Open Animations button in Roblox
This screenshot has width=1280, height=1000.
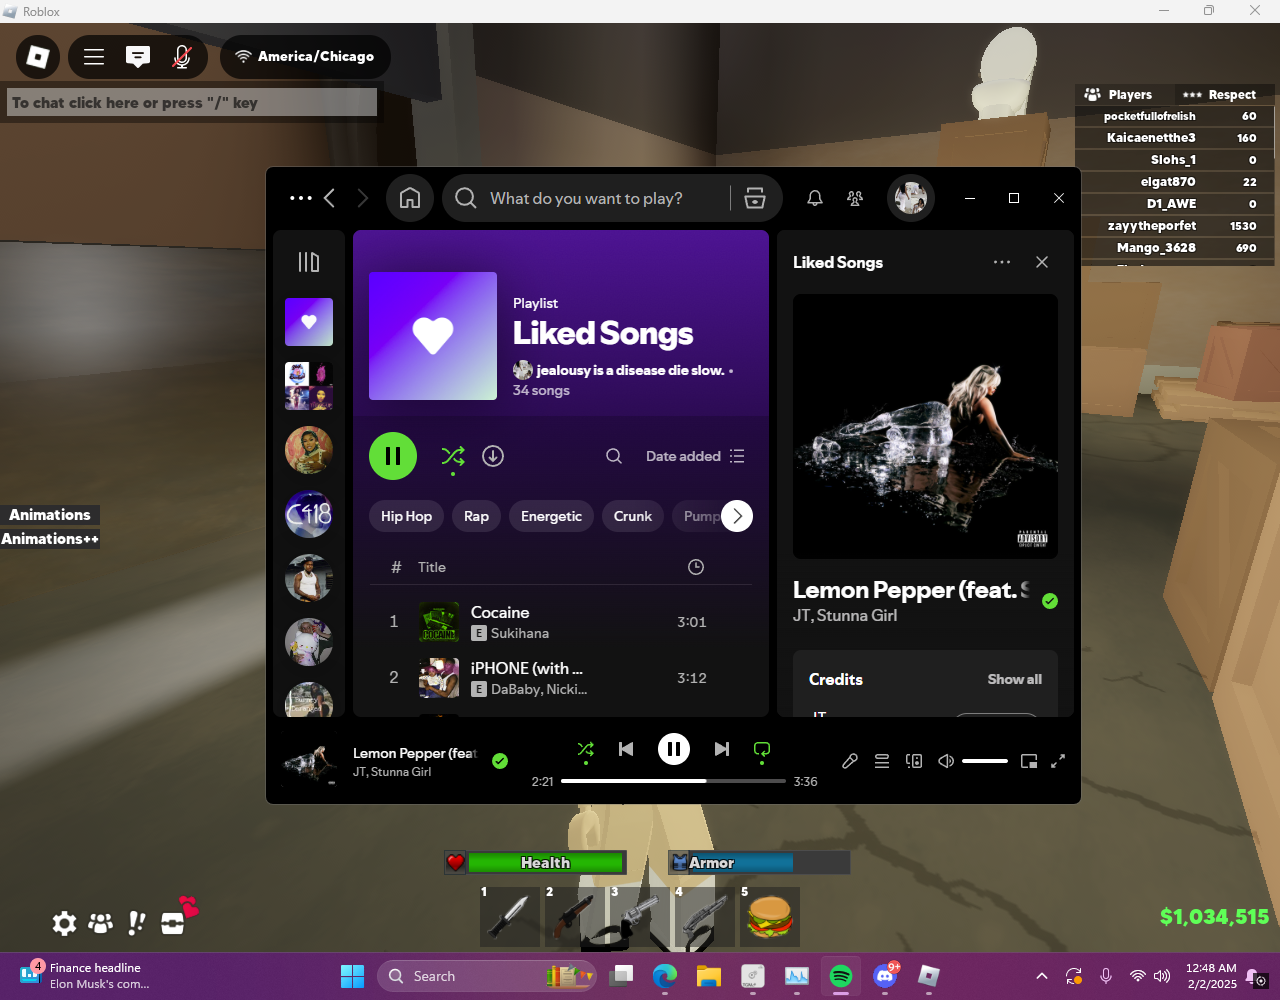point(49,515)
